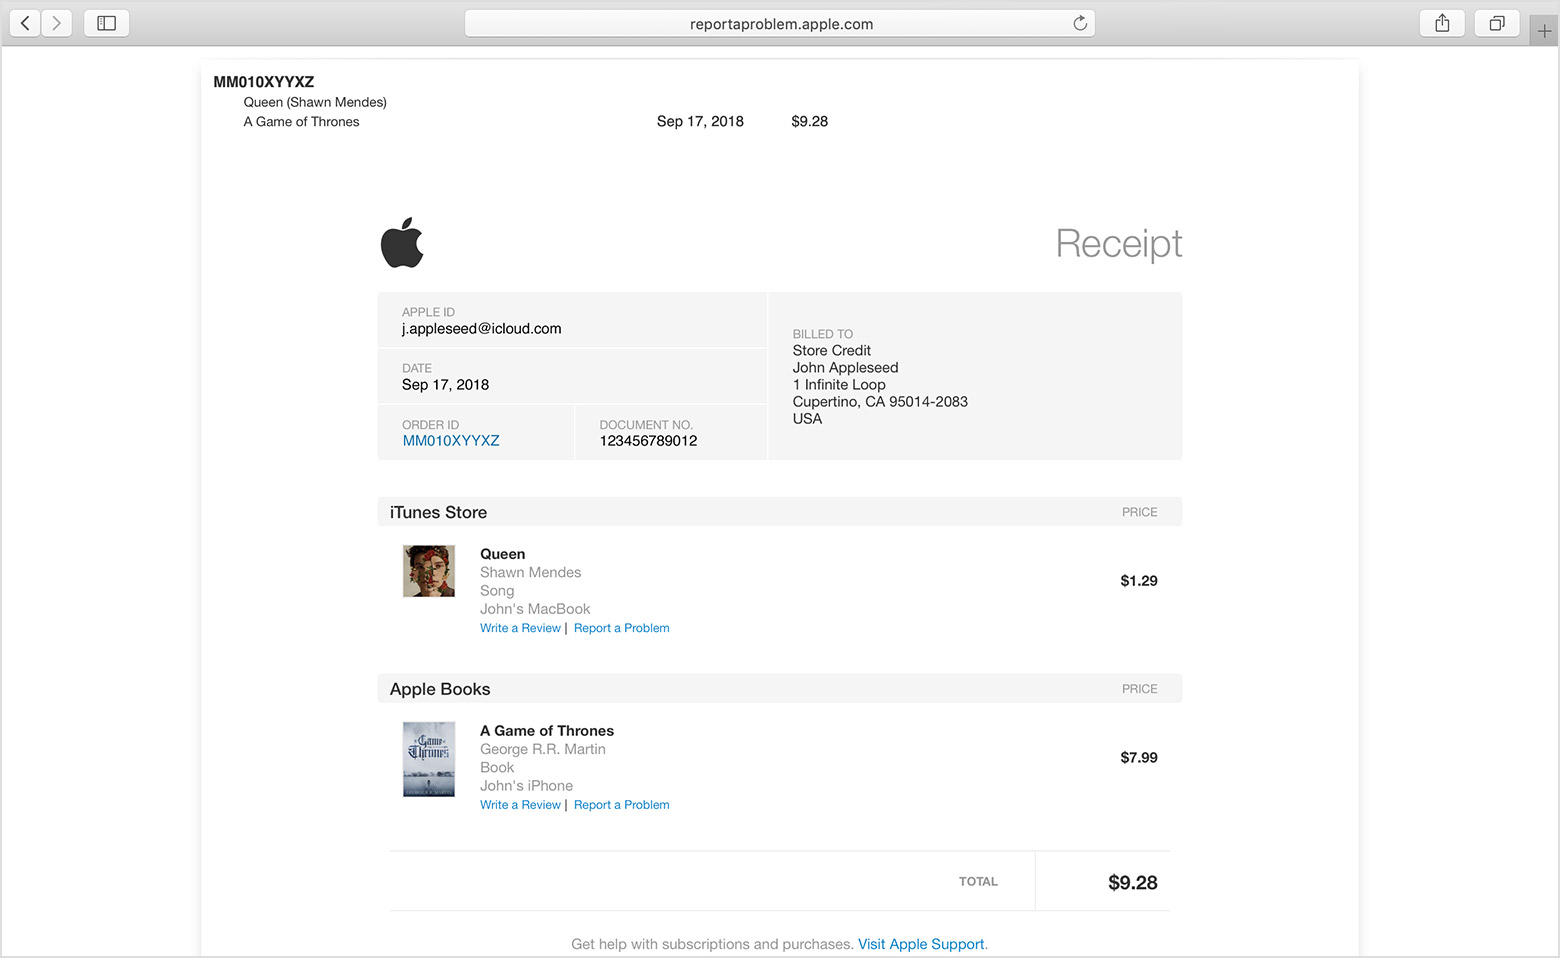Click the Queen album artwork thumbnail
Screen dimensions: 1560x958
pyautogui.click(x=429, y=571)
